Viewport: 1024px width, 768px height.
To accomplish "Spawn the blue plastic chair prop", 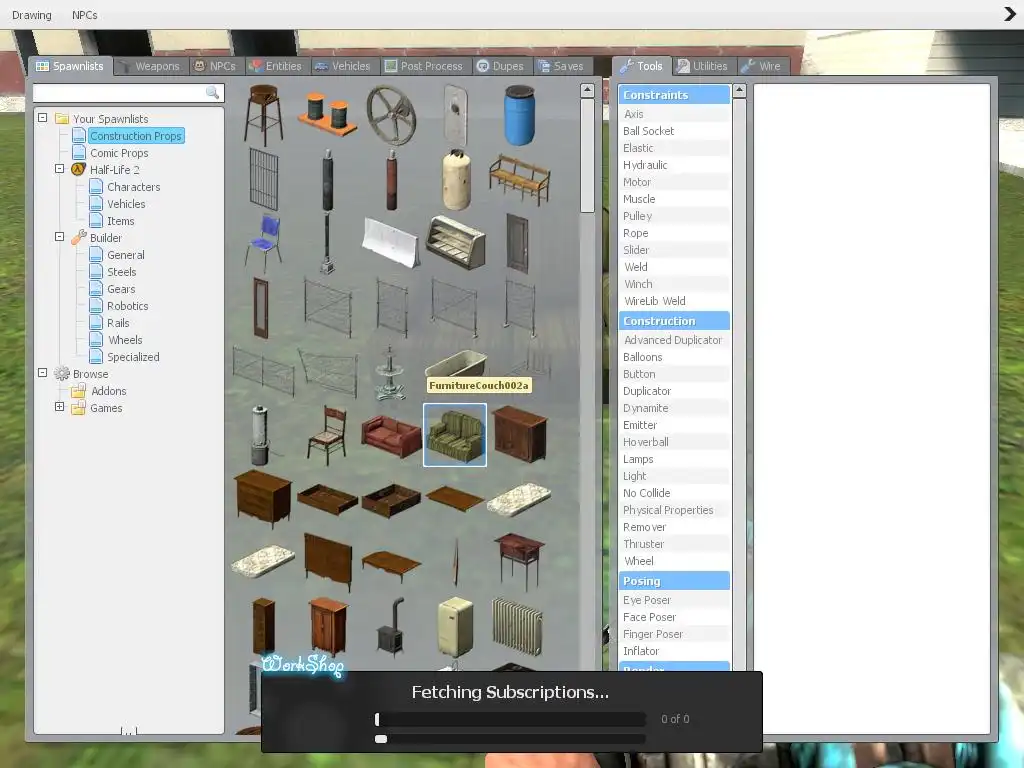I will coord(264,243).
